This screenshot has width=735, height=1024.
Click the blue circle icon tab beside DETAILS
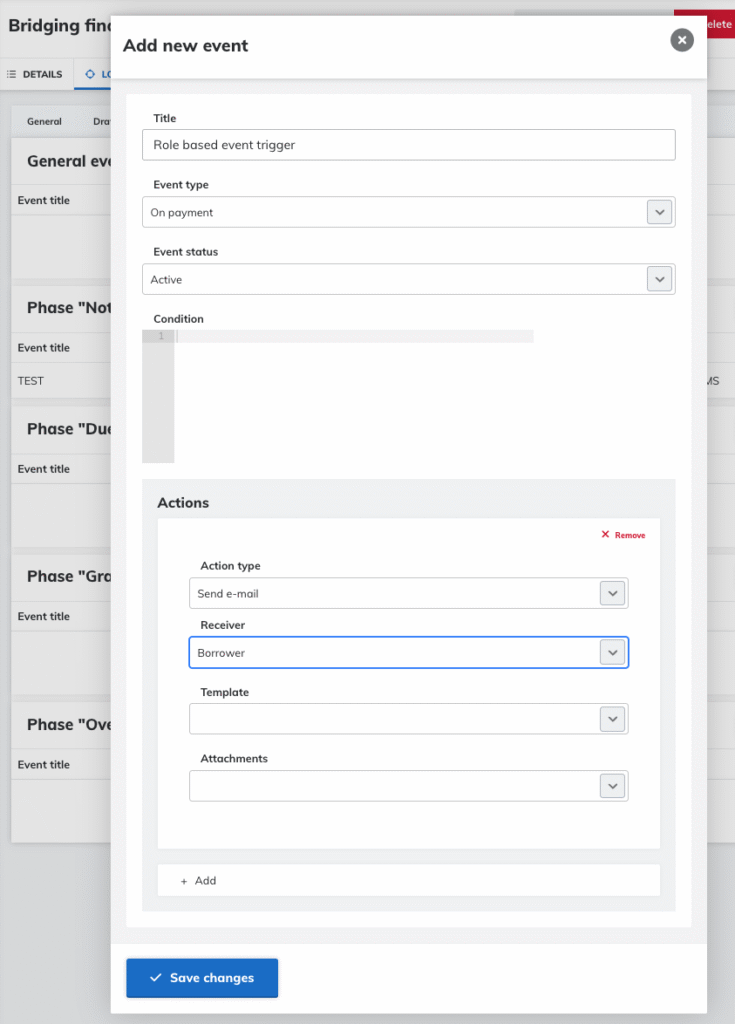click(91, 74)
